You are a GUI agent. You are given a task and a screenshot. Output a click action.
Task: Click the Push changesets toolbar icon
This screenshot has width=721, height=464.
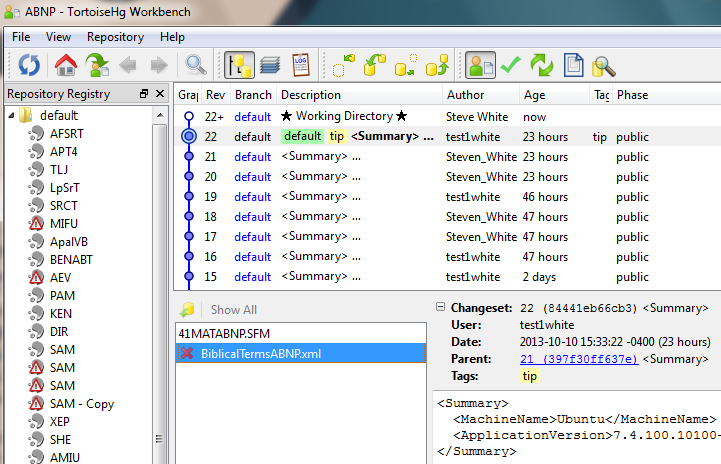[436, 66]
